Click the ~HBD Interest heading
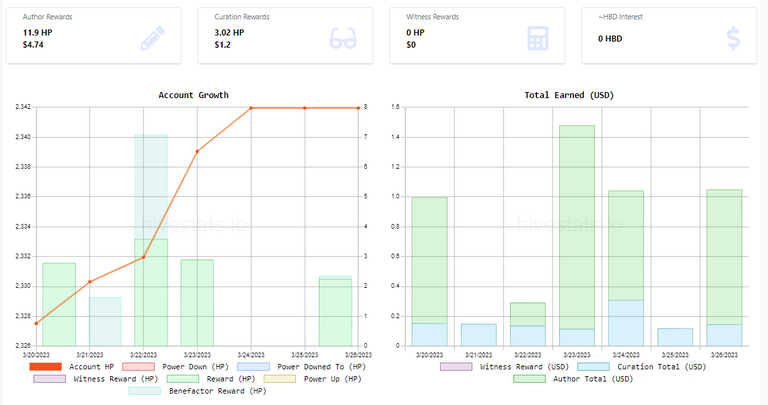This screenshot has height=405, width=768. click(620, 17)
